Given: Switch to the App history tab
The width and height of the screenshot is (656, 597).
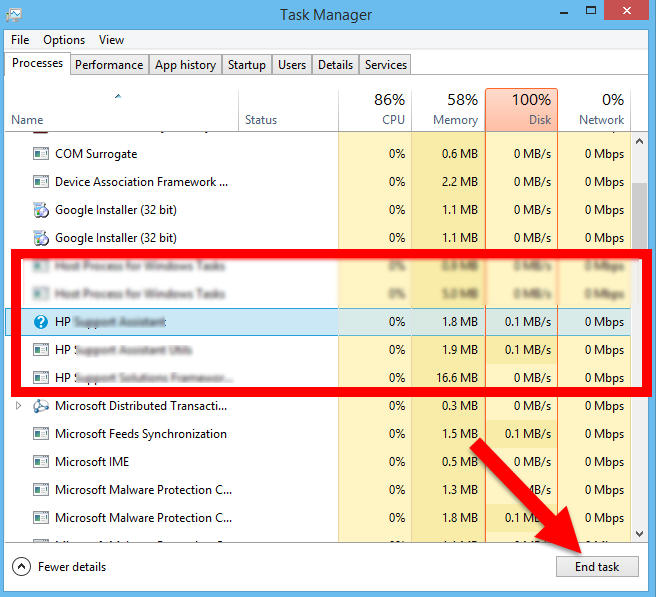Looking at the screenshot, I should (x=185, y=65).
